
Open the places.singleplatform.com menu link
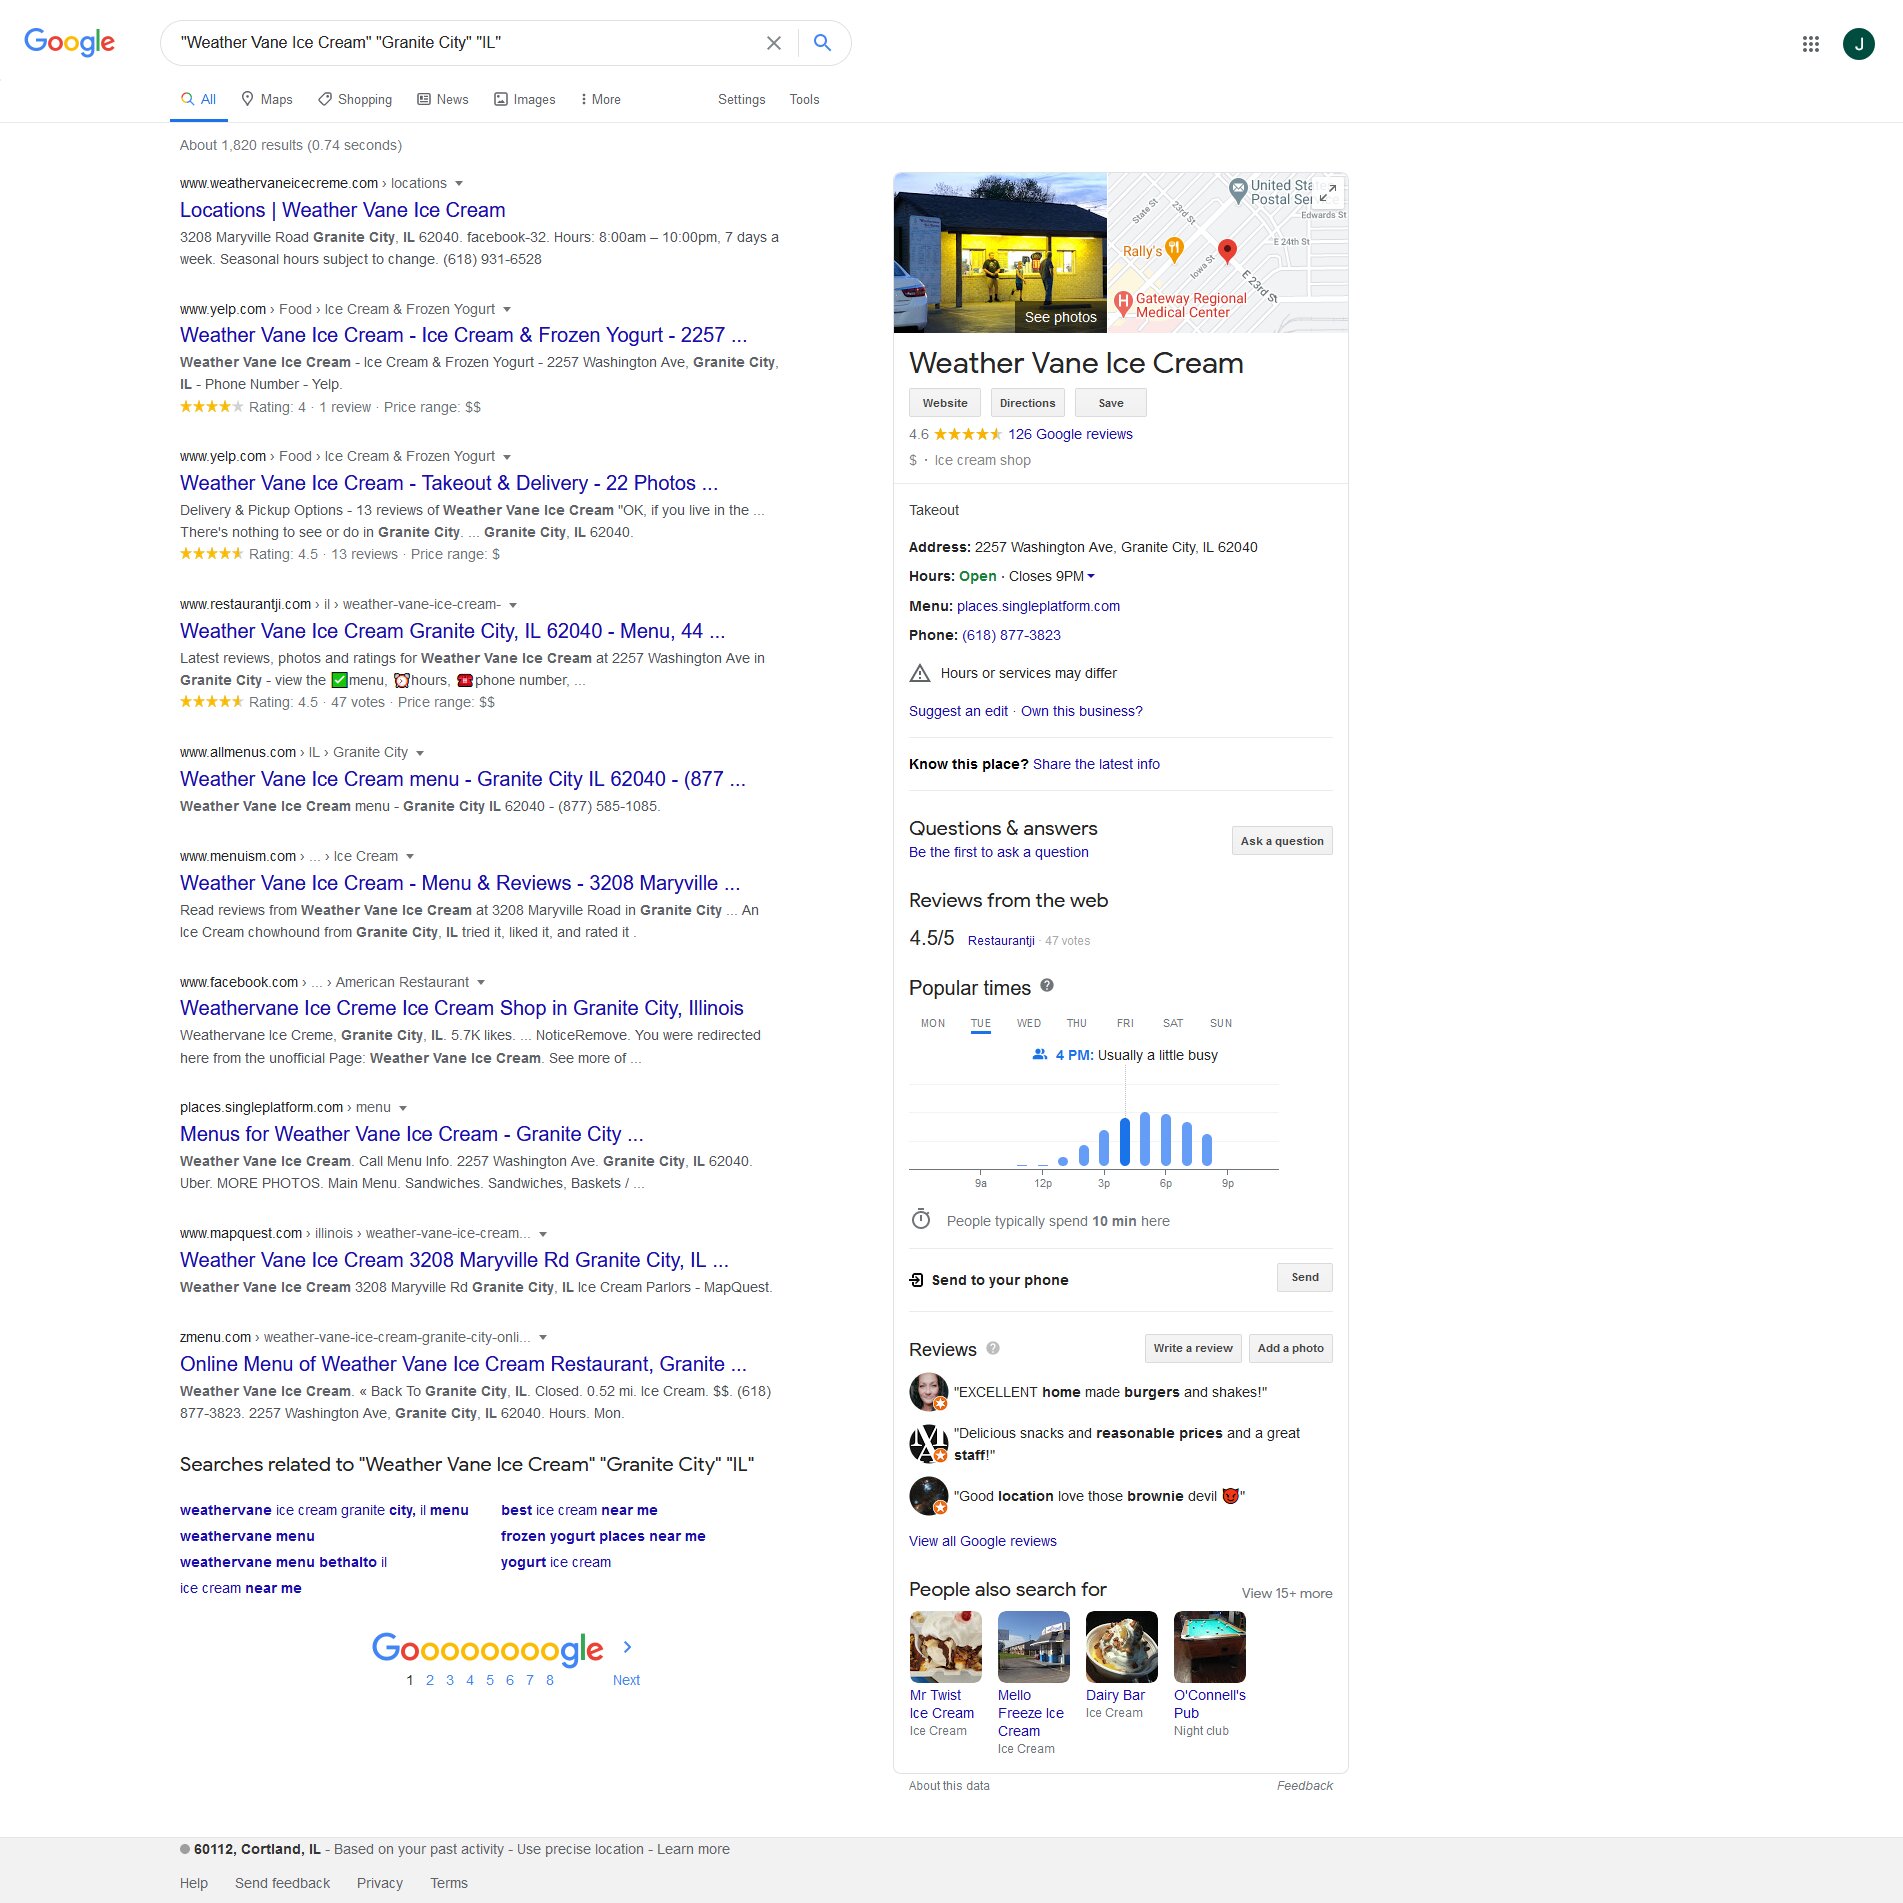pos(1038,606)
